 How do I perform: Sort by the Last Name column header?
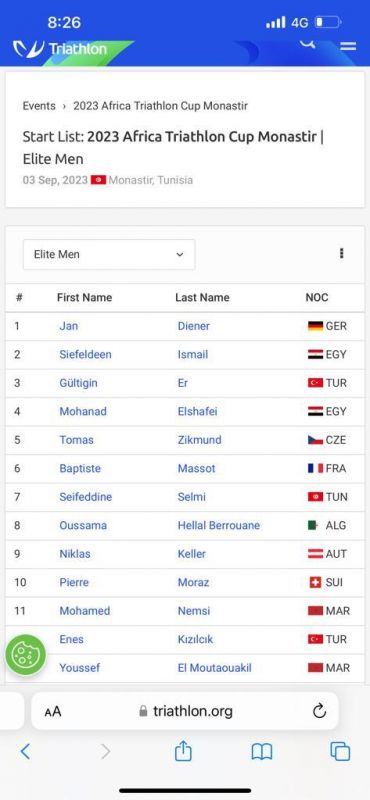click(x=202, y=297)
